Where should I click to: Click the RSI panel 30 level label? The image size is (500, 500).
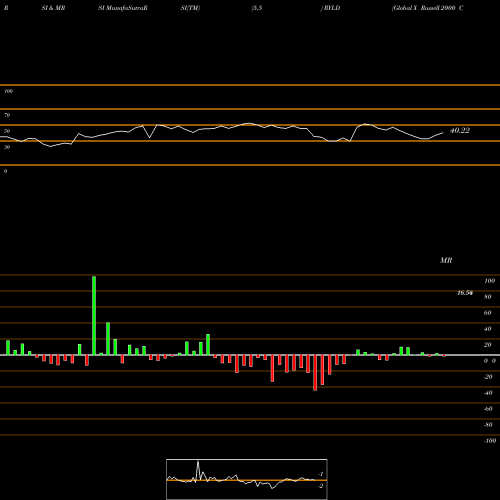coord(7,147)
